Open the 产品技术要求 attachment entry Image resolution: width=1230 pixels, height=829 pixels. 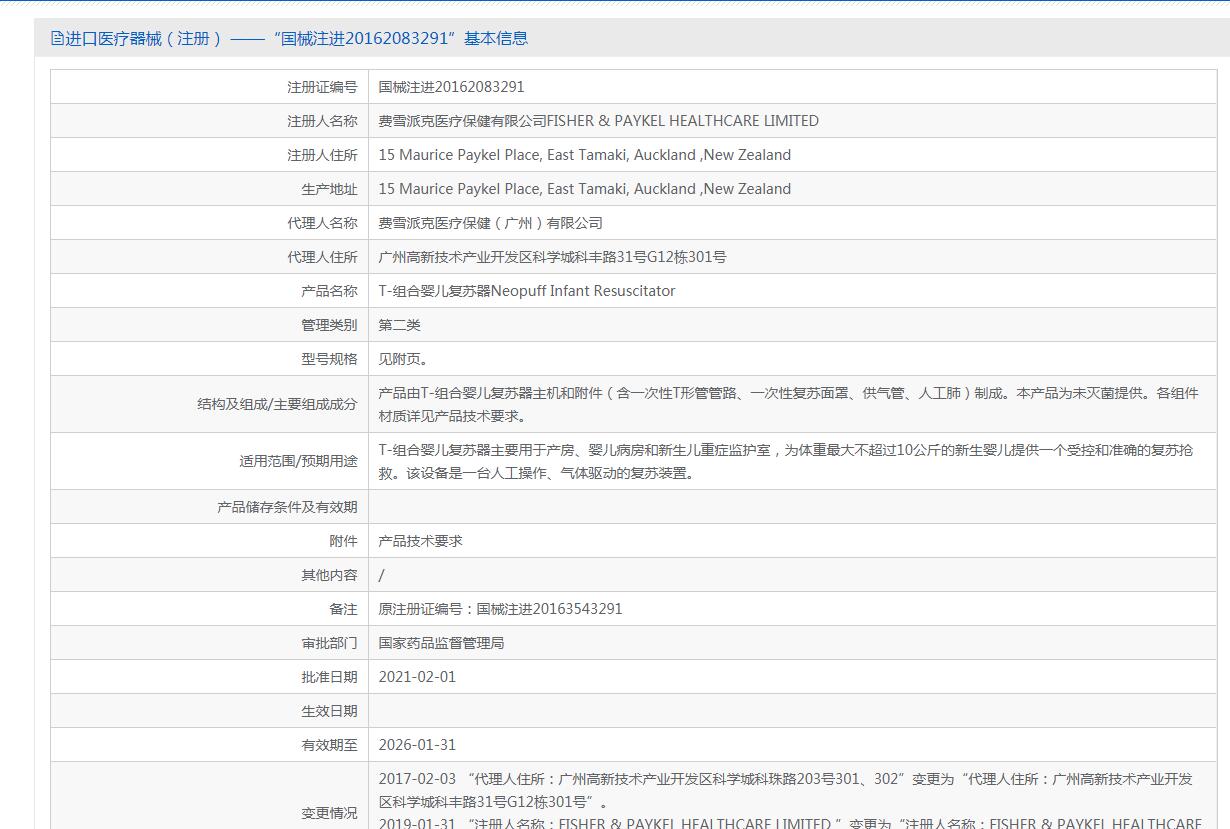(x=420, y=541)
